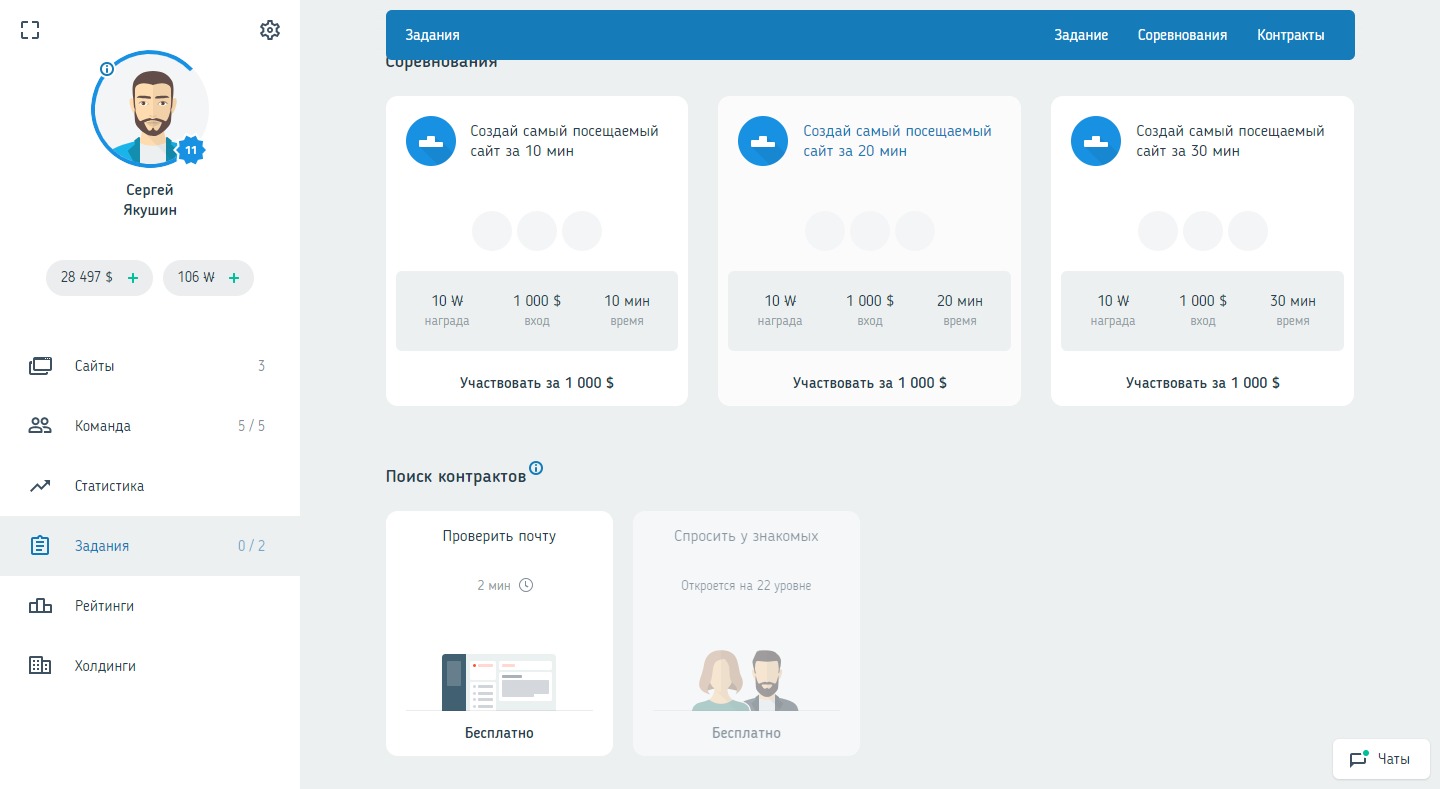Click Сергей Якушин profile avatar
This screenshot has width=1440, height=789.
[x=150, y=110]
